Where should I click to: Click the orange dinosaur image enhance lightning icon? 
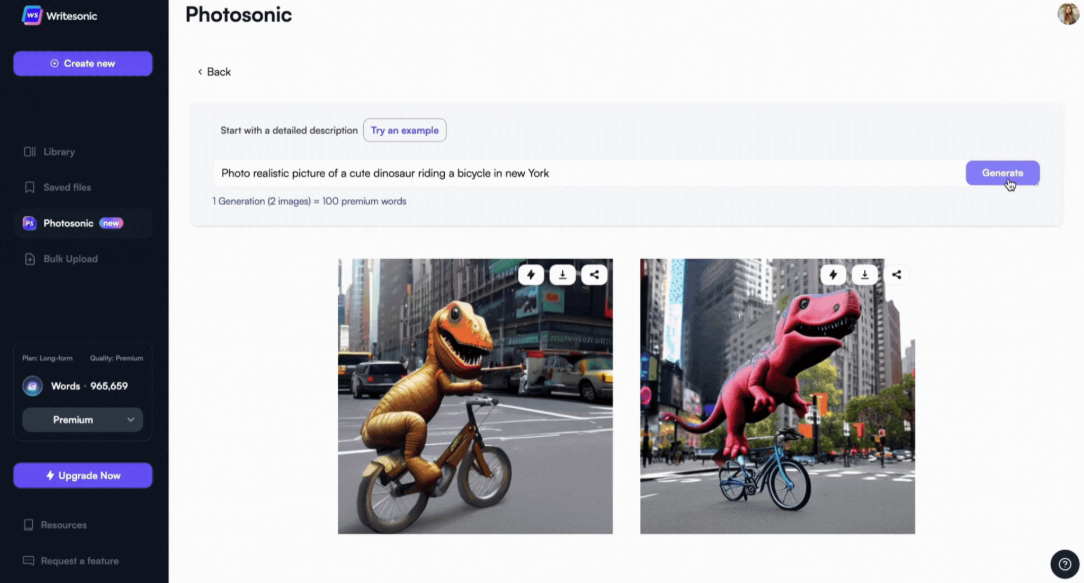pos(531,275)
